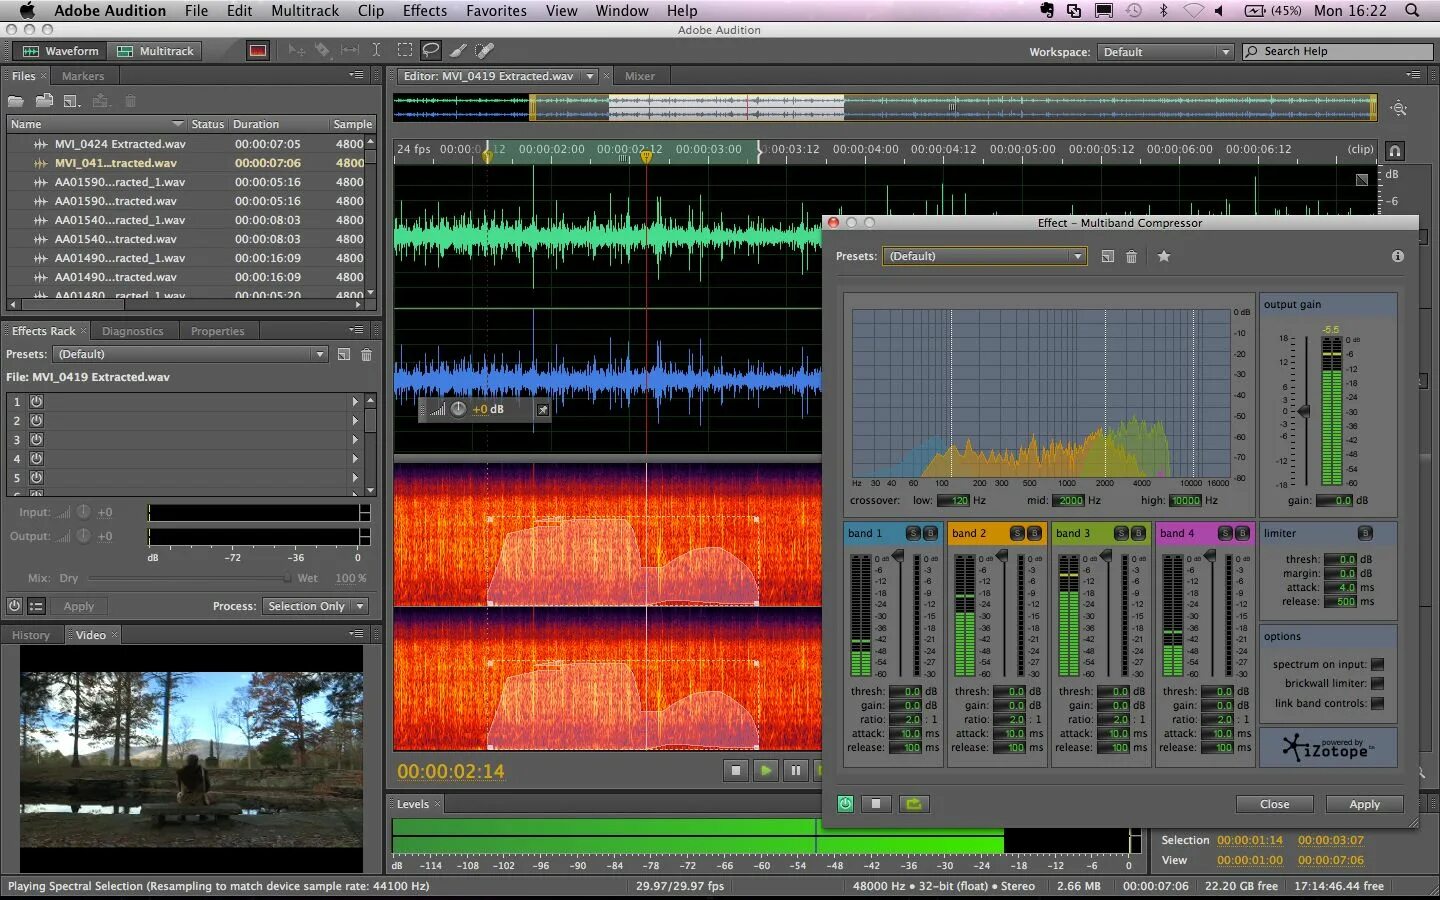
Task: Select the Paintbrush Selection tool
Action: click(x=458, y=50)
